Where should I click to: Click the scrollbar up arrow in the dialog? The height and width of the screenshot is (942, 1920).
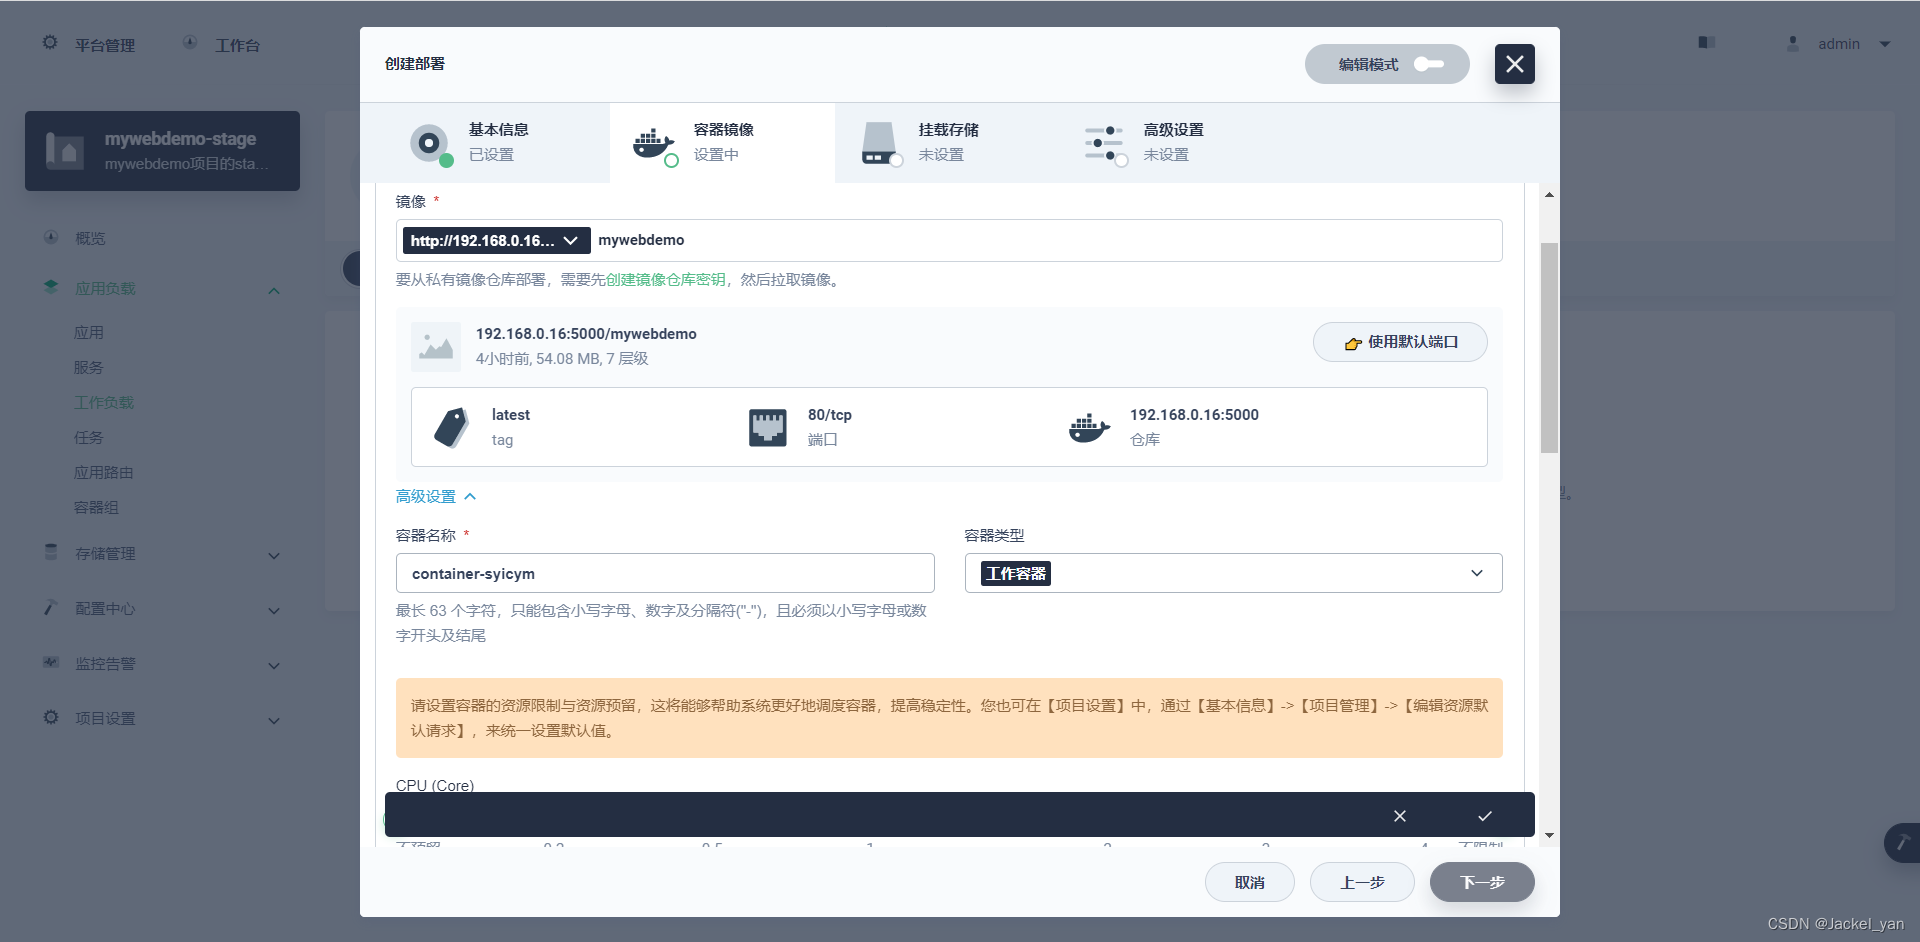point(1549,195)
